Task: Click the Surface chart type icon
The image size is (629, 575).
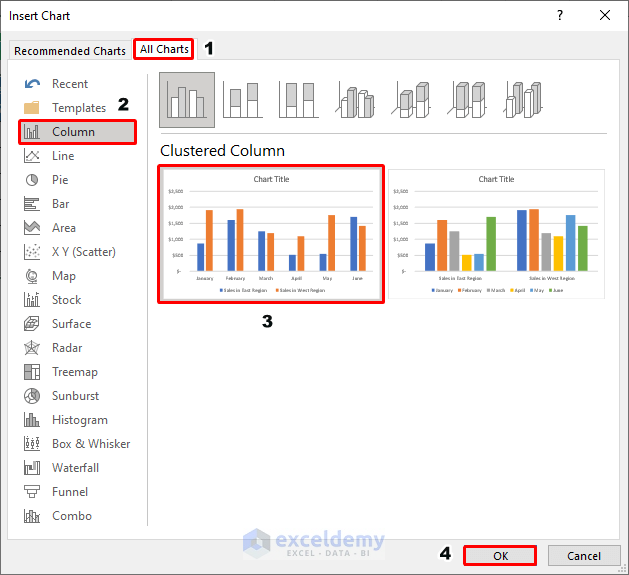Action: [32, 324]
